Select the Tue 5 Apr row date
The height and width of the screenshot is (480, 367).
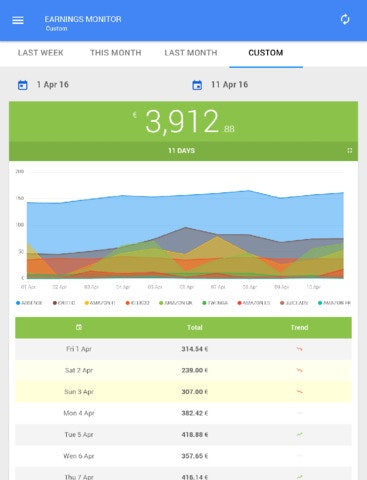[x=79, y=434]
